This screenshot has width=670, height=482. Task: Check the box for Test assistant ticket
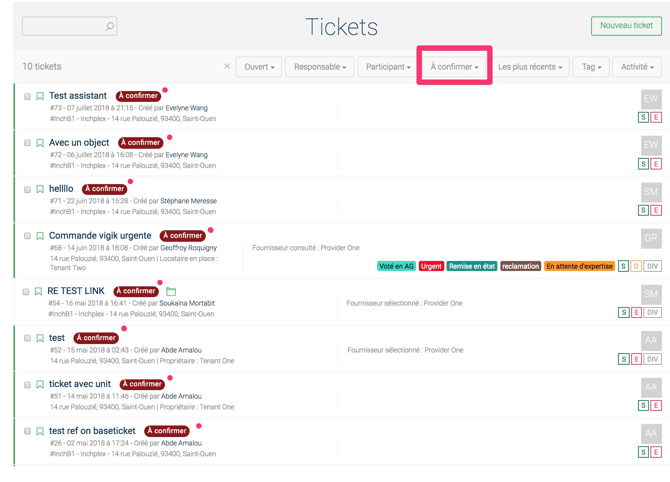[27, 97]
